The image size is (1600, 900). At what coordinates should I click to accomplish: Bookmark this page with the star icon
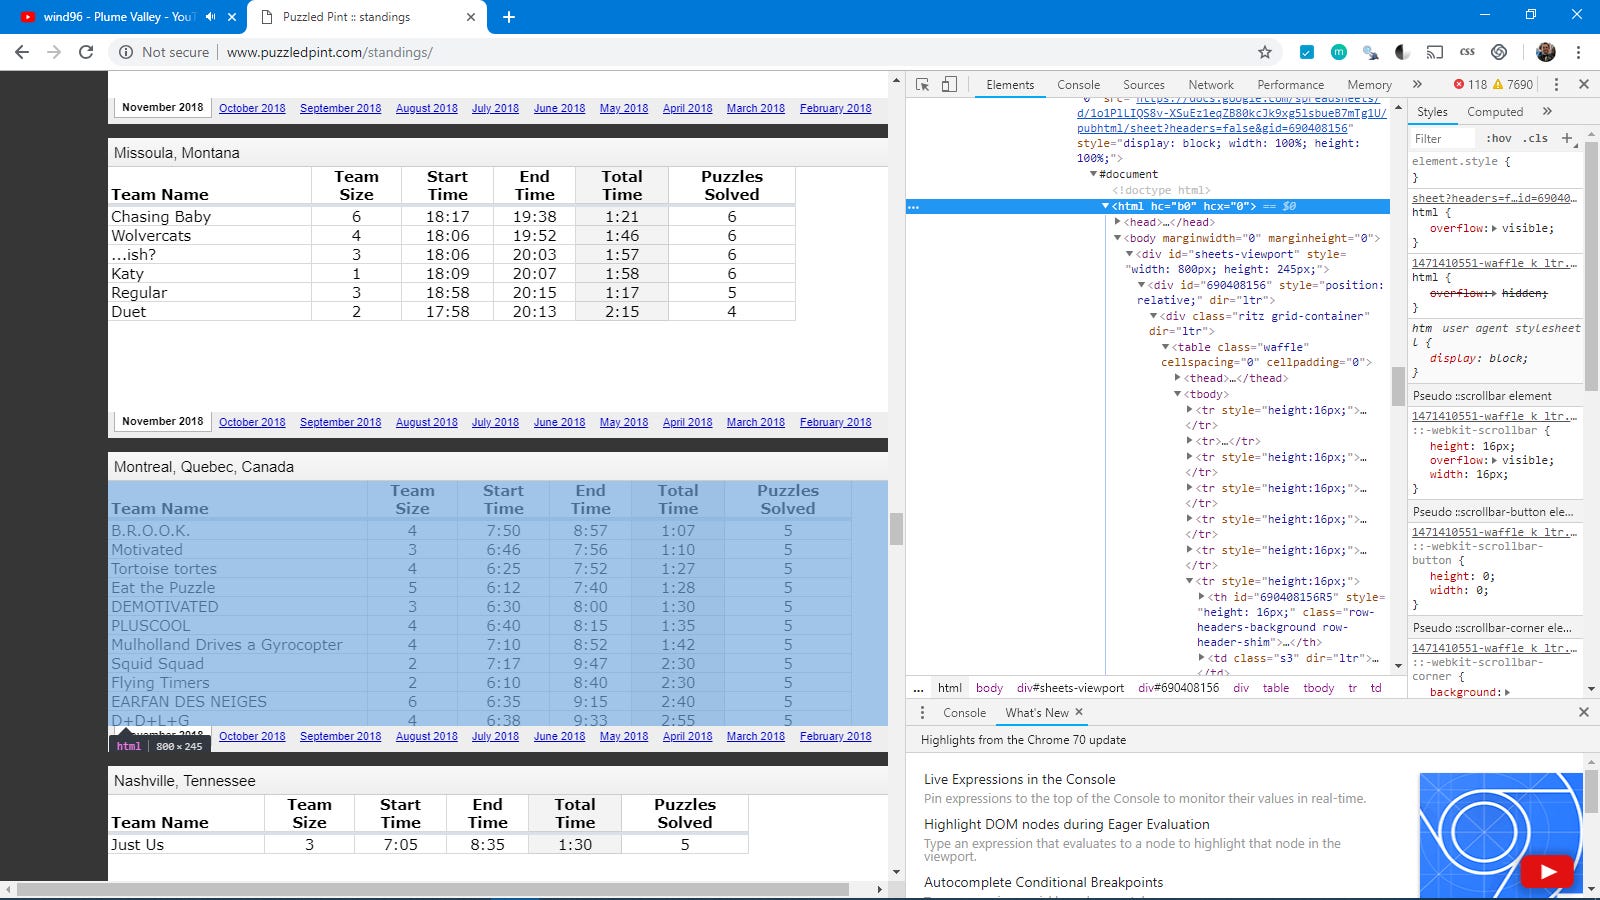pos(1264,52)
